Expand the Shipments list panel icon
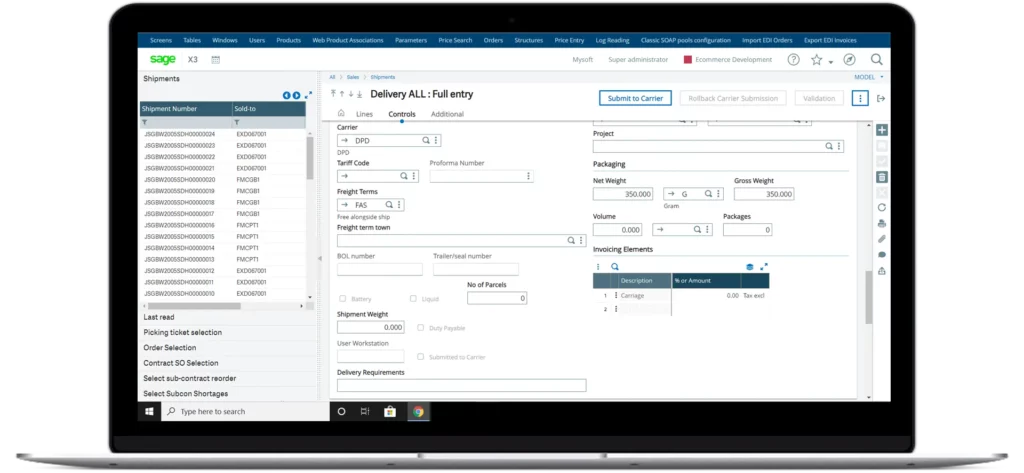Image resolution: width=1024 pixels, height=473 pixels. (x=308, y=95)
